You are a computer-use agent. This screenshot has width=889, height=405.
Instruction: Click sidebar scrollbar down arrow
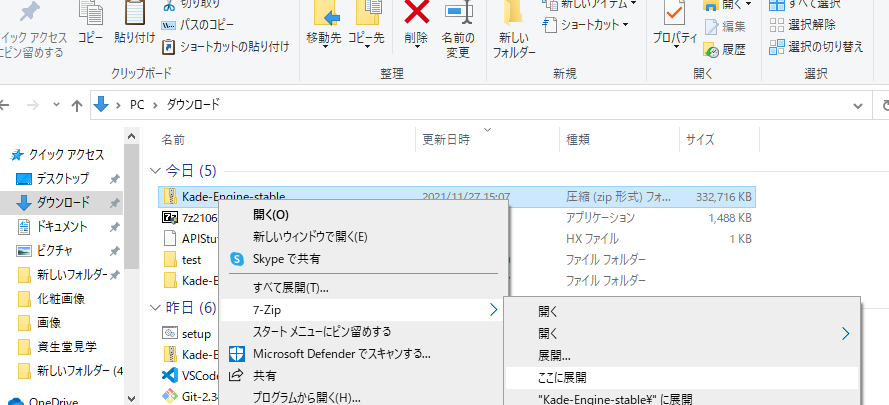coord(132,399)
